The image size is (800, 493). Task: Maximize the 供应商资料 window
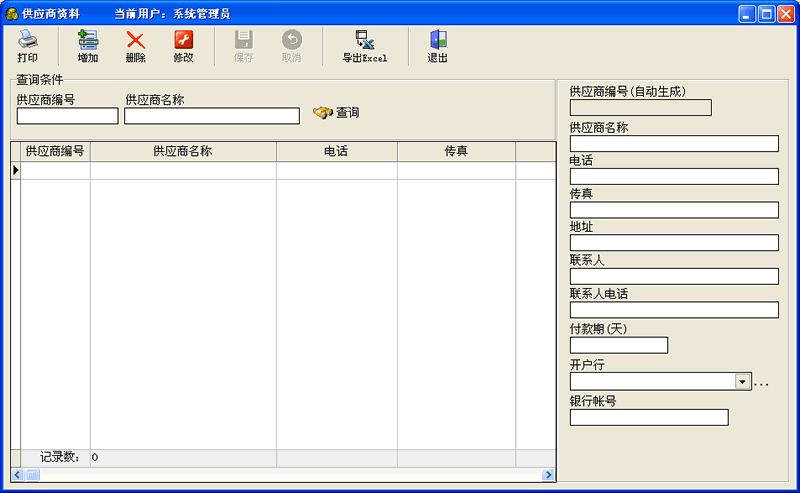[x=766, y=14]
